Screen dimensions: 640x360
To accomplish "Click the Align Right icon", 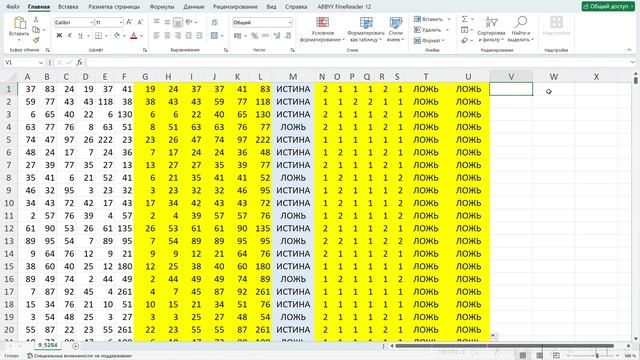I will pyautogui.click(x=178, y=36).
